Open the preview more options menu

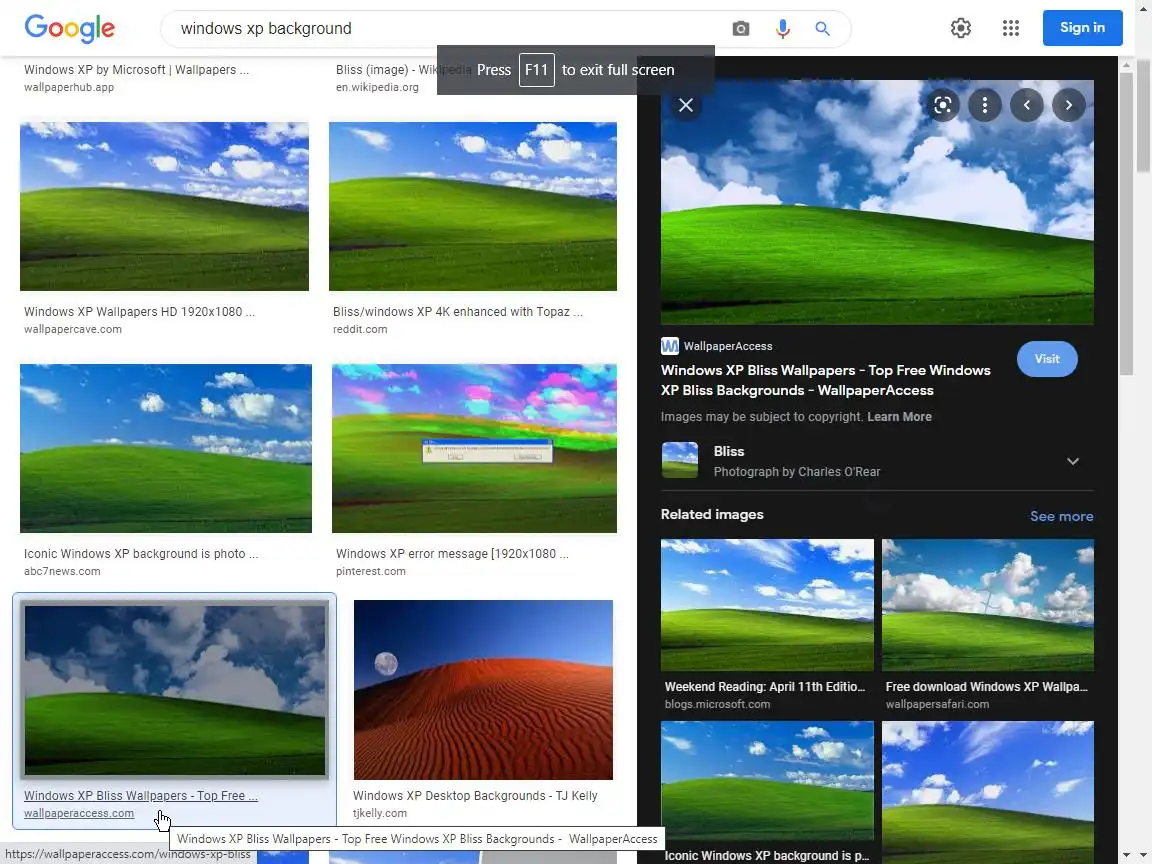[x=984, y=105]
